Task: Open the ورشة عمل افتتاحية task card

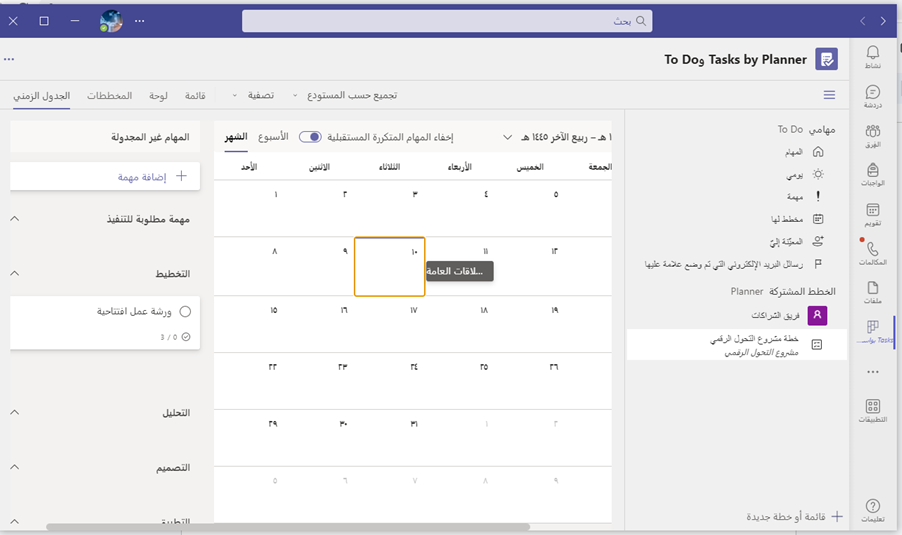Action: point(105,323)
